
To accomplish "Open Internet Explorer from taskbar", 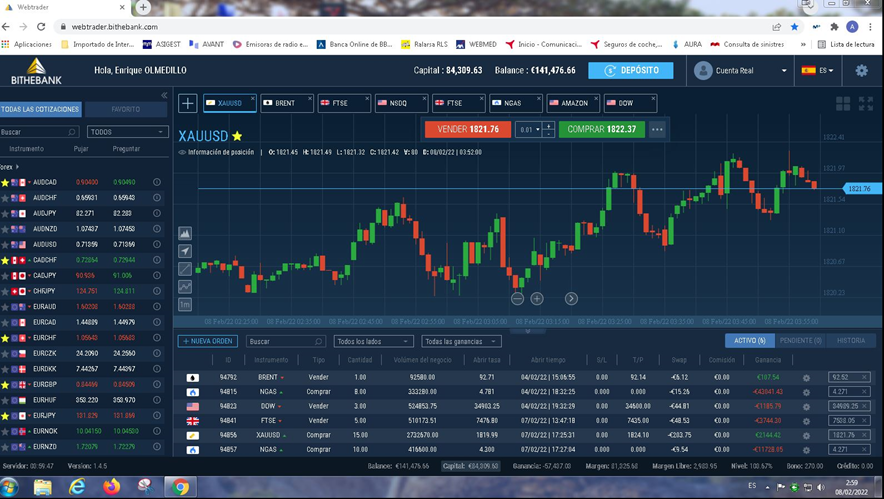I will coord(77,487).
